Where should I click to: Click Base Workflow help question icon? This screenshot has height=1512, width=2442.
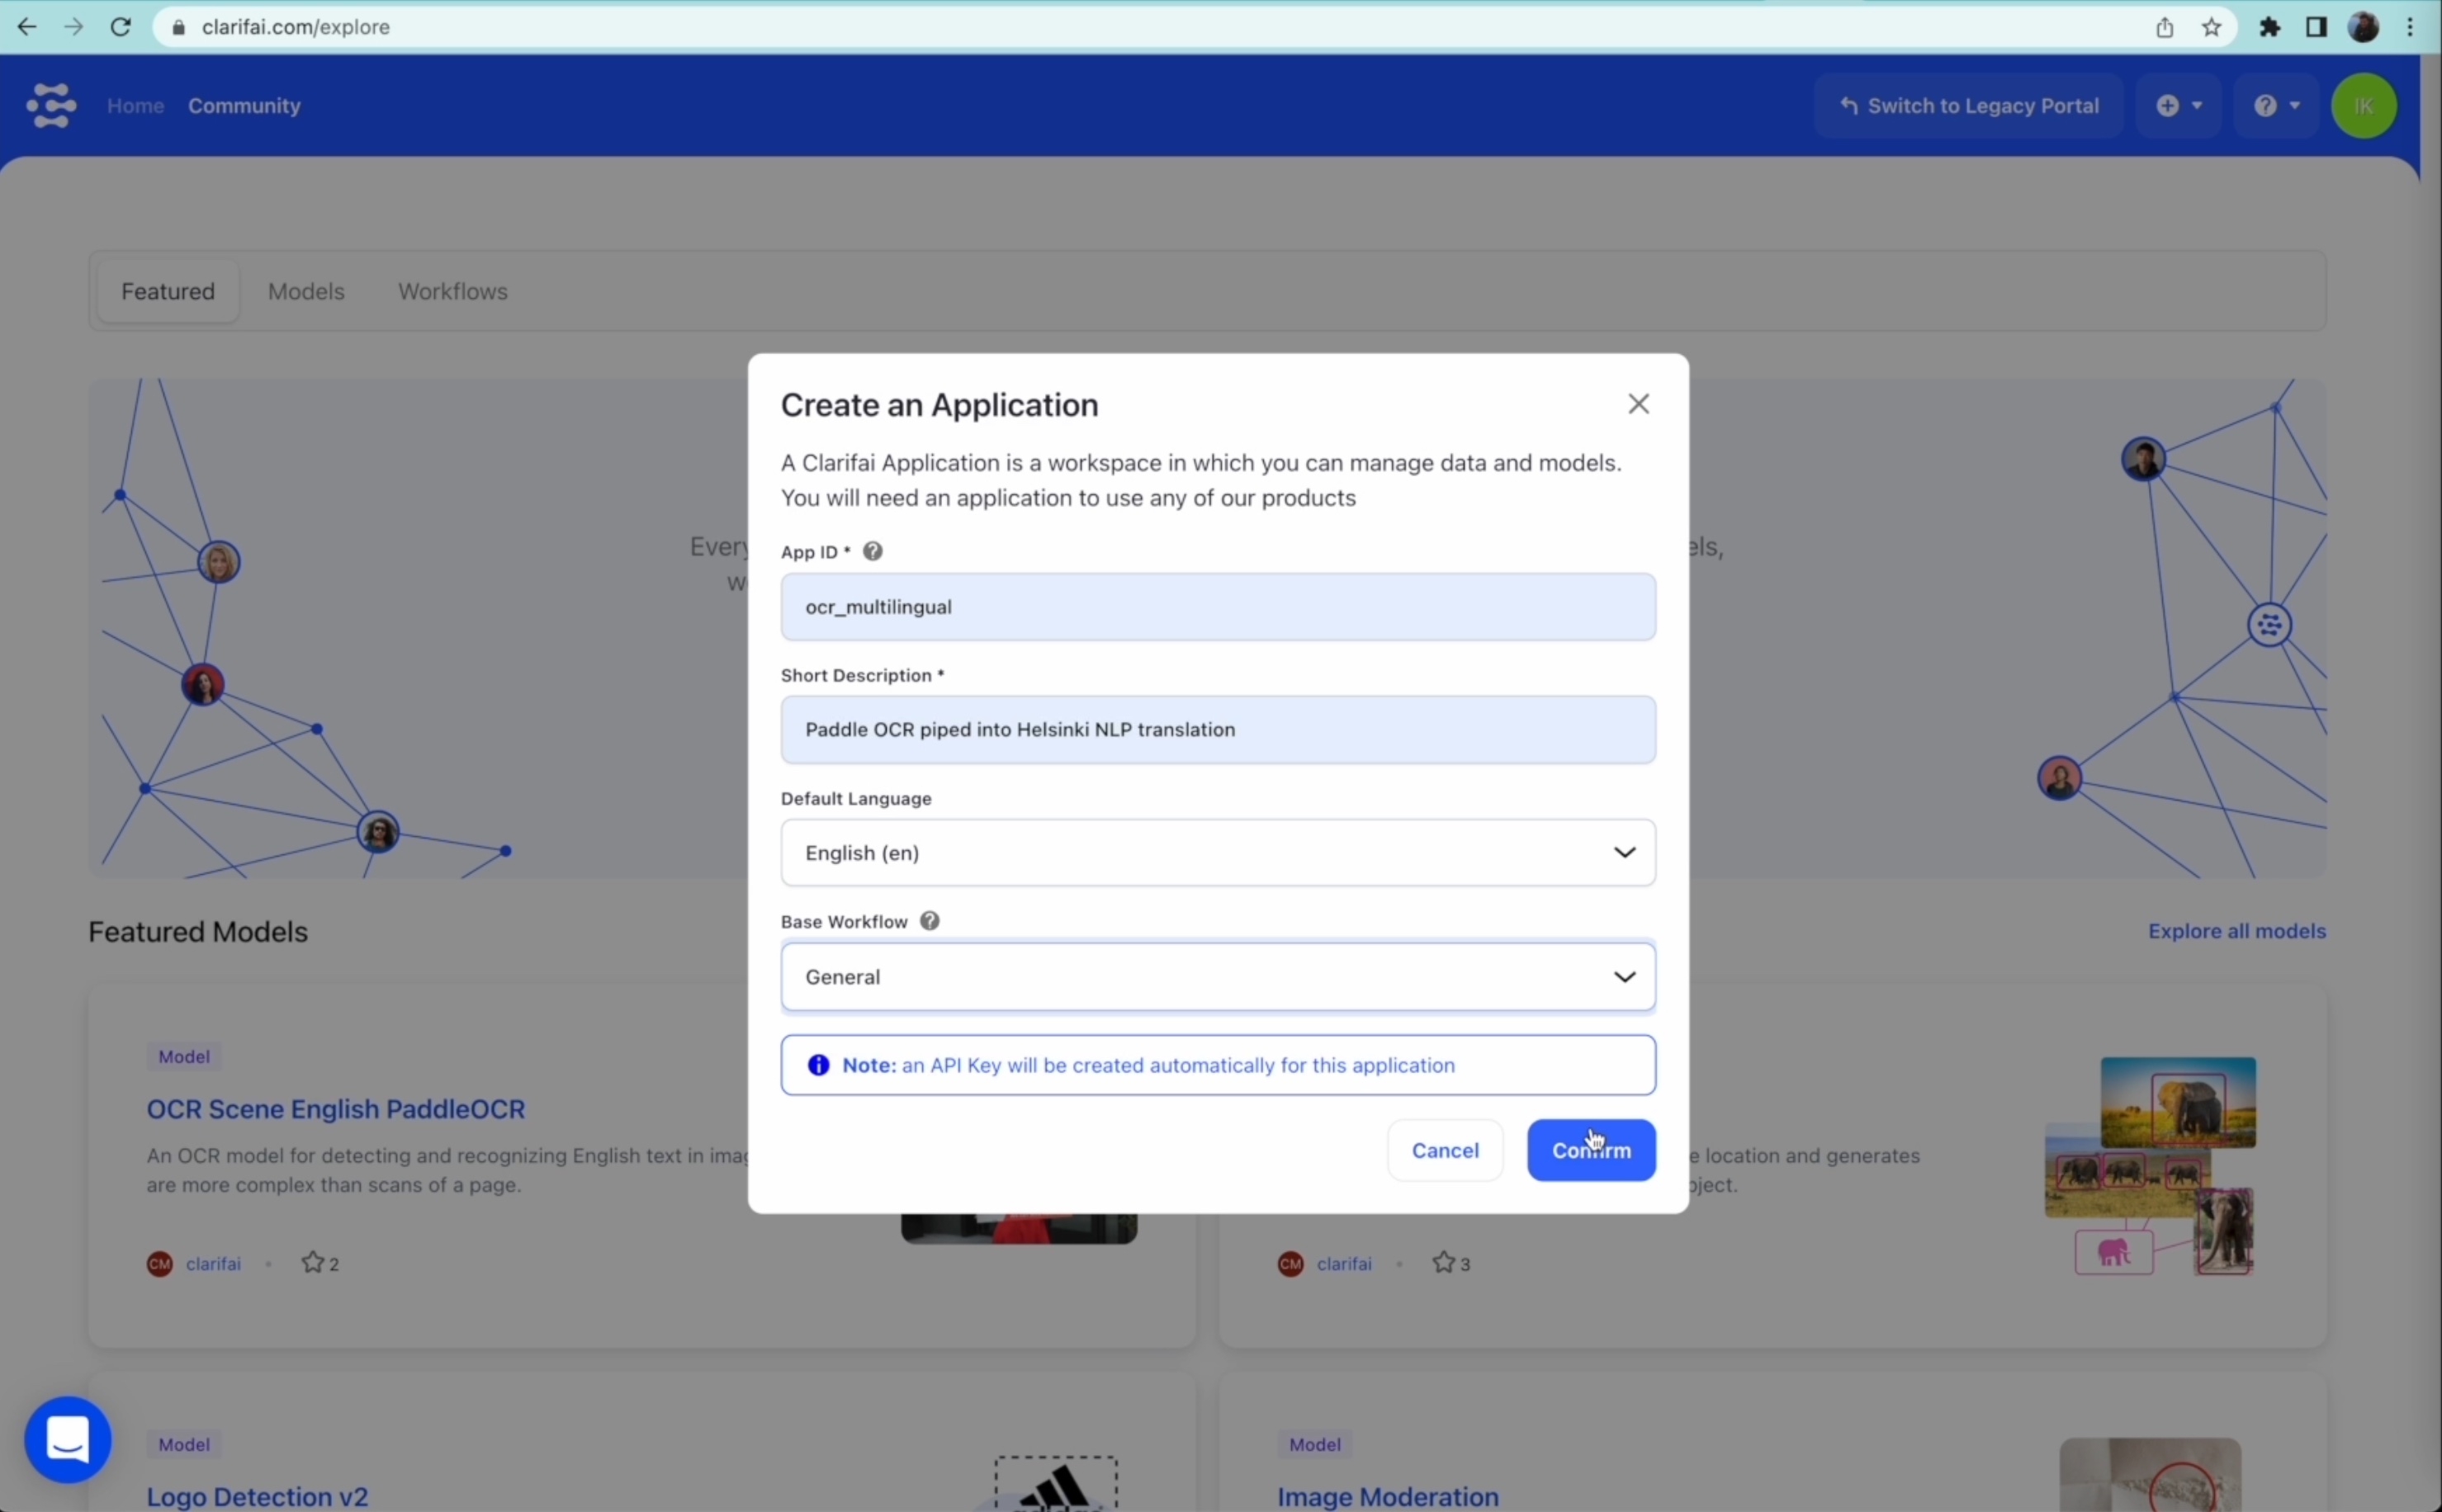[x=929, y=921]
